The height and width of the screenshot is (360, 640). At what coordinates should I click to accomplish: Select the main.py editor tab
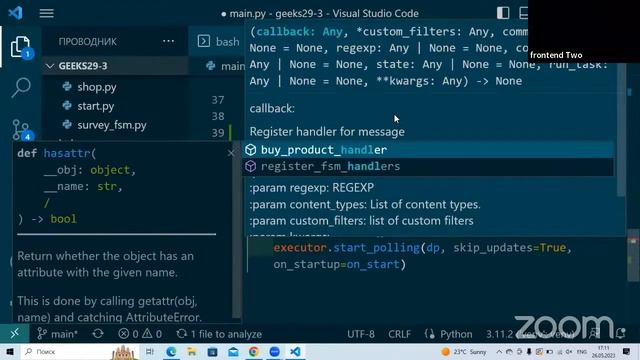point(225,66)
